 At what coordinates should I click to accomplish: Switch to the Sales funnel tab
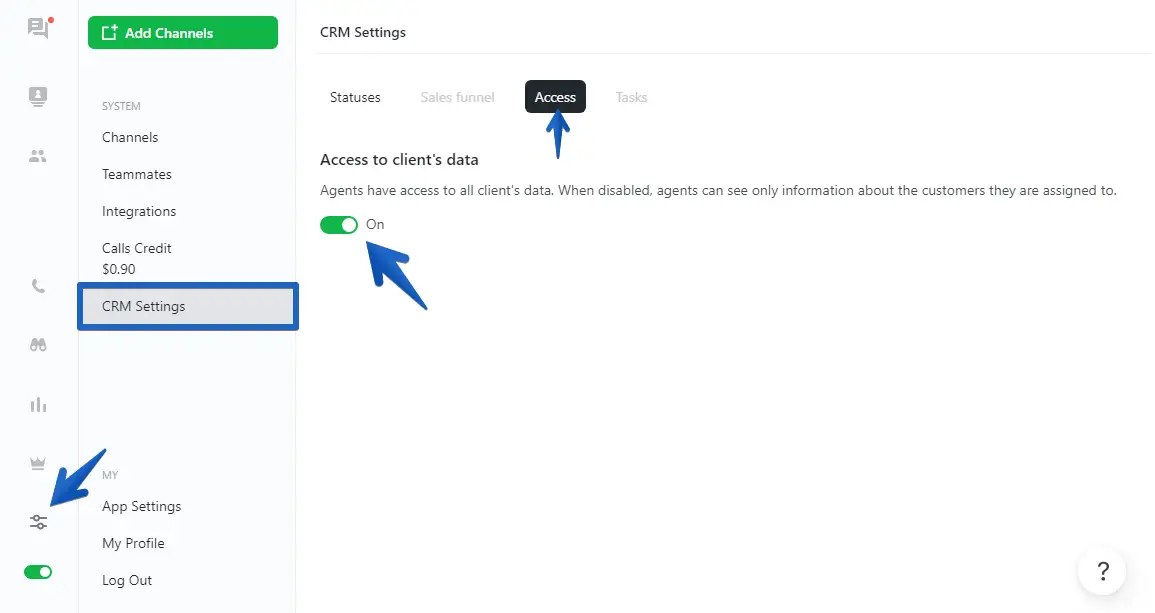click(457, 97)
